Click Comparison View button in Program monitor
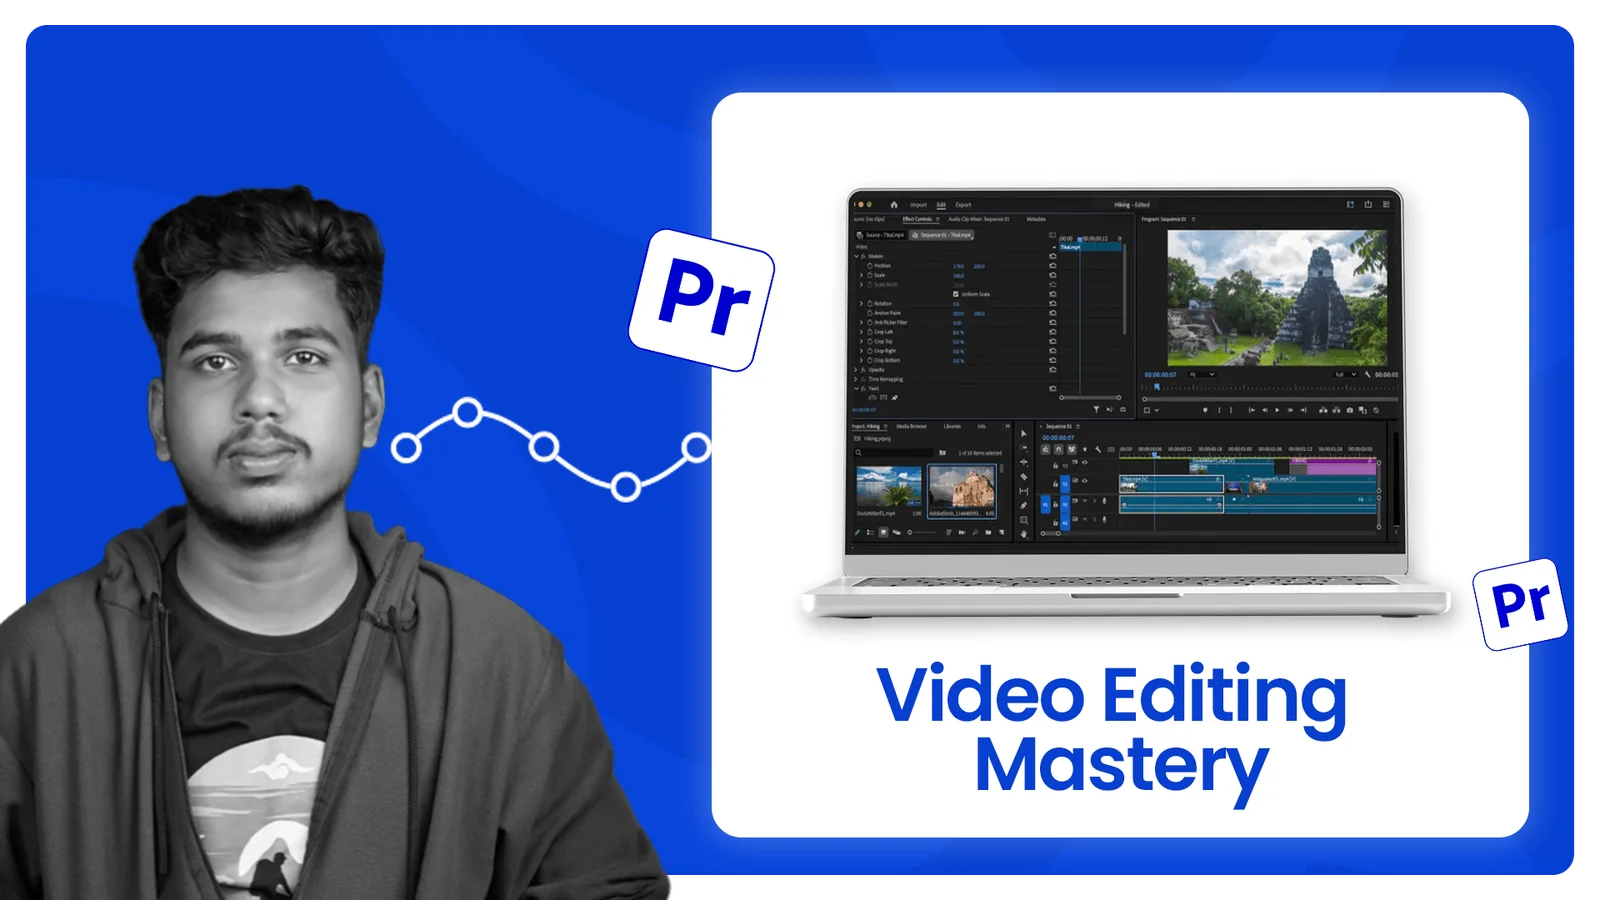1600x900 pixels. click(1363, 410)
